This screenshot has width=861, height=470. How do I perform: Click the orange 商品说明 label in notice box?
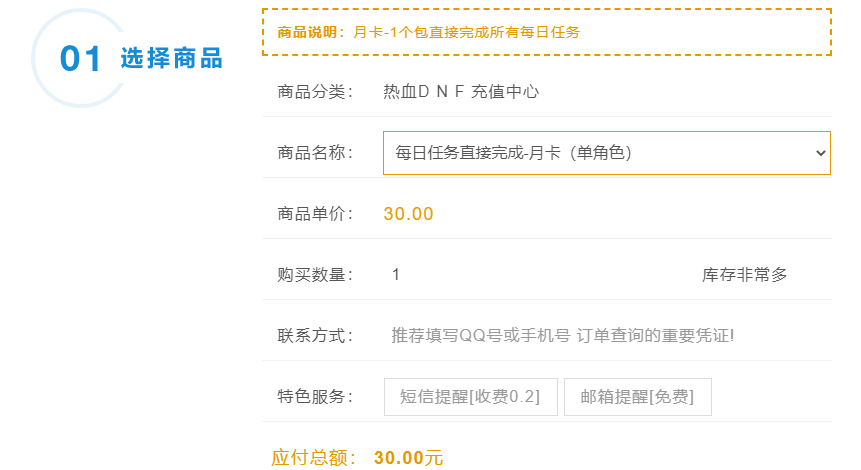coord(311,32)
